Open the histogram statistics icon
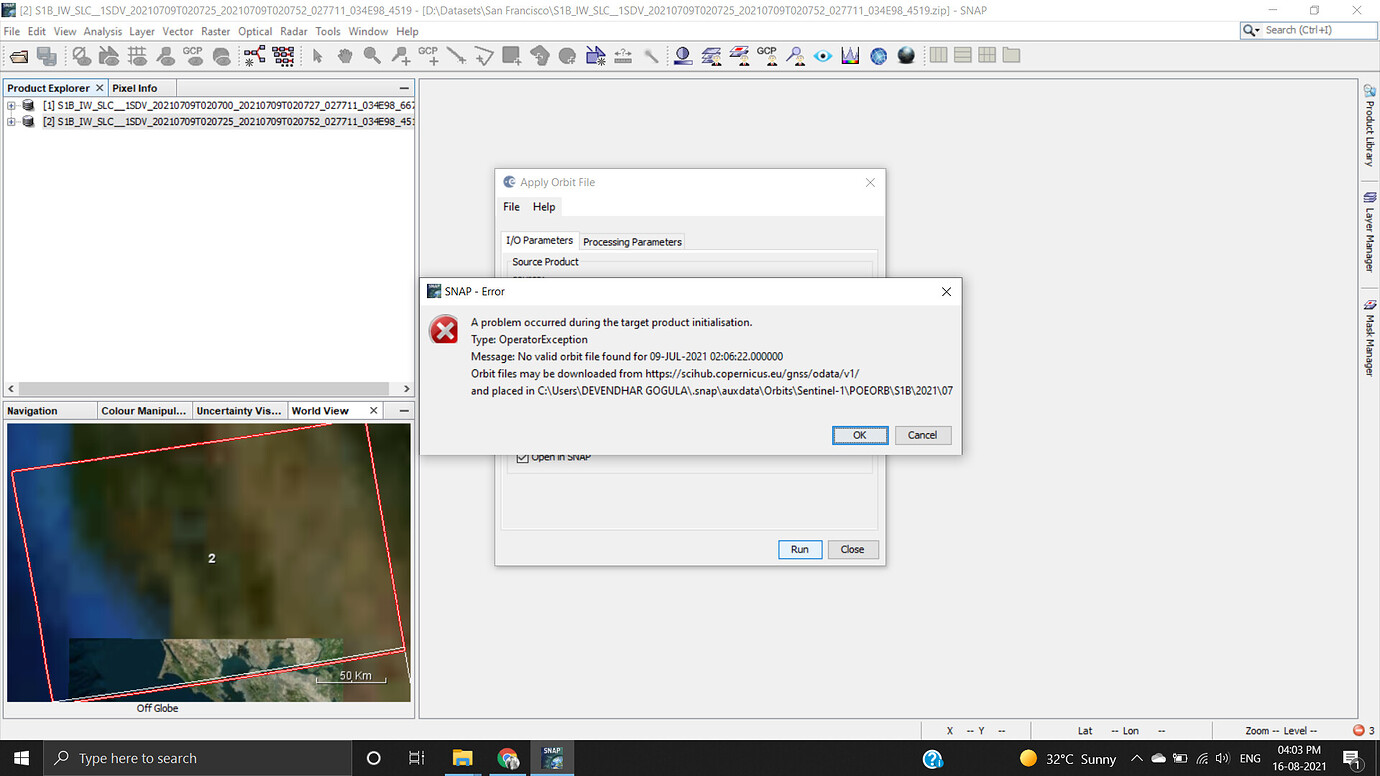Viewport: 1380px width, 776px height. click(850, 55)
